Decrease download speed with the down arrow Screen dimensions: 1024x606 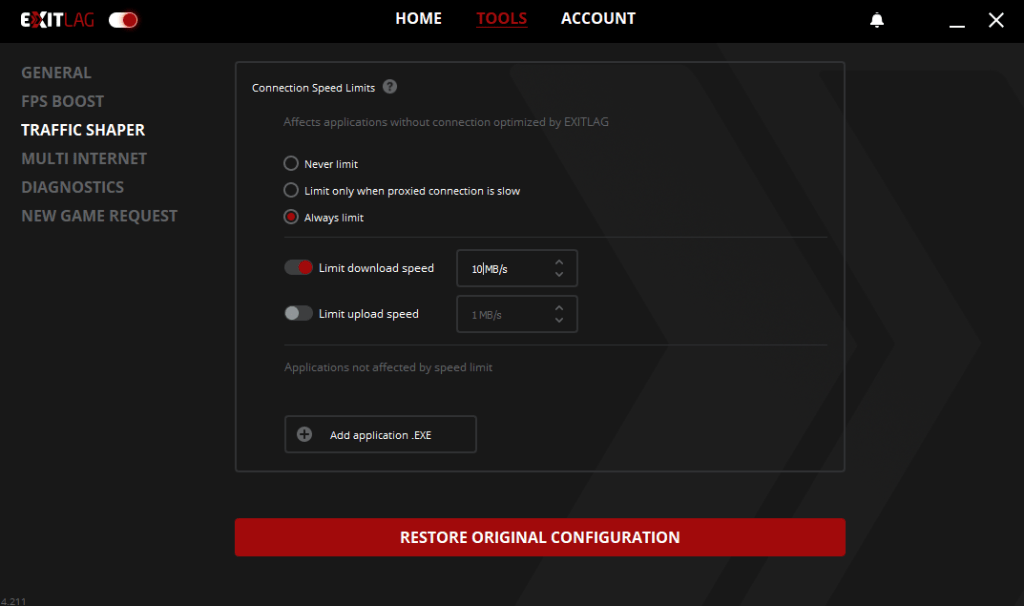pyautogui.click(x=559, y=275)
